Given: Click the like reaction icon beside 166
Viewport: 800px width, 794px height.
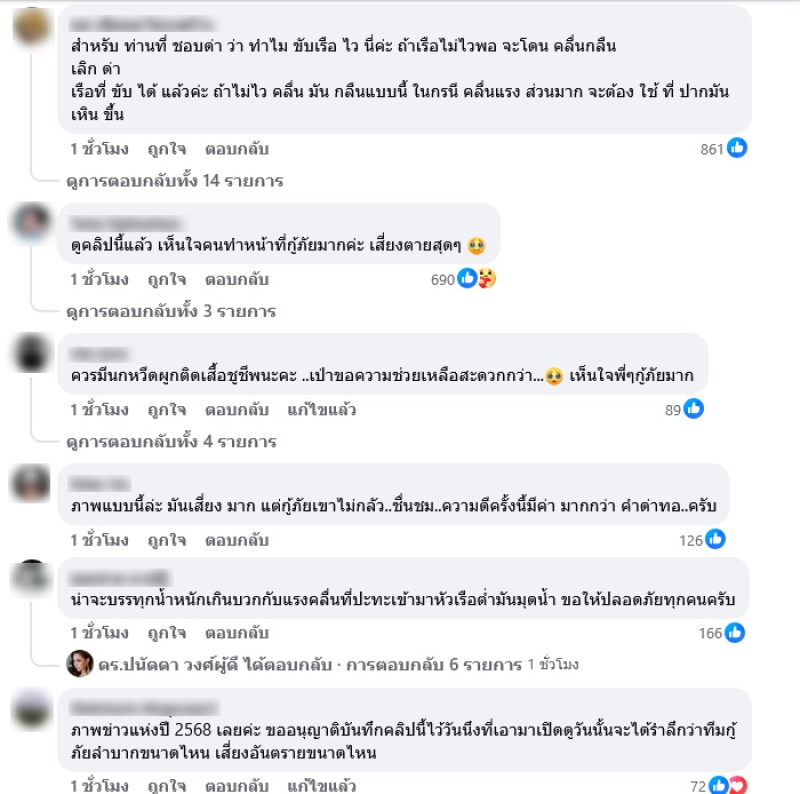Looking at the screenshot, I should click(735, 633).
